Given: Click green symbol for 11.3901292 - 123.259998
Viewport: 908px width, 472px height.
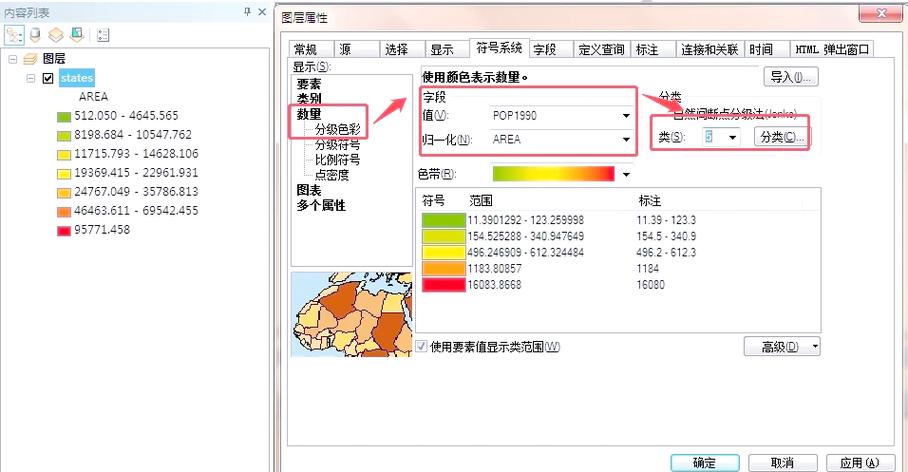Looking at the screenshot, I should click(x=444, y=220).
